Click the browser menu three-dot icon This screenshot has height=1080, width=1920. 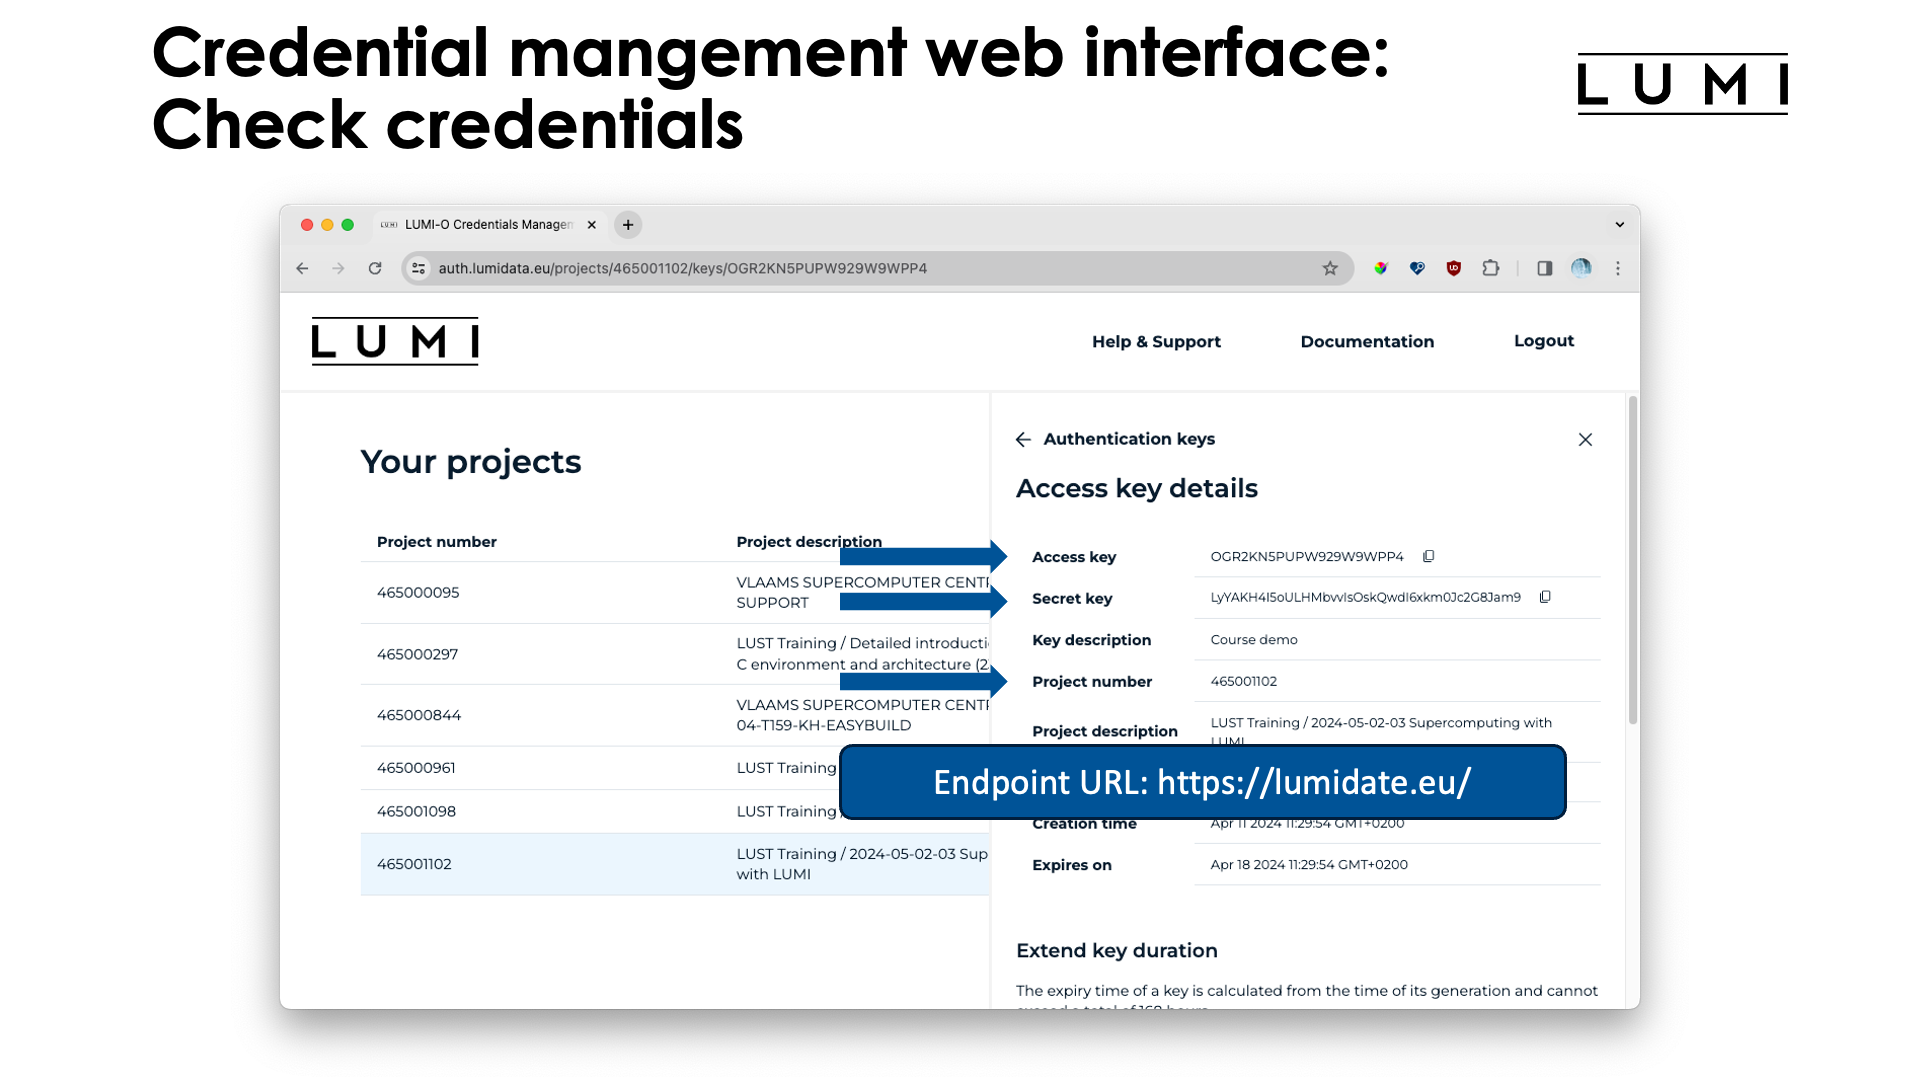(1618, 266)
